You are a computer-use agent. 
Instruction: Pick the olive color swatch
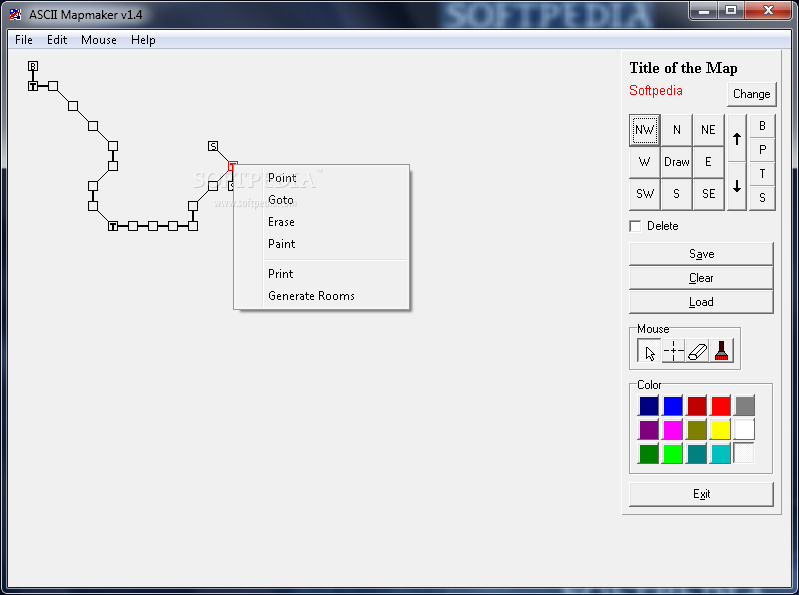click(x=697, y=430)
